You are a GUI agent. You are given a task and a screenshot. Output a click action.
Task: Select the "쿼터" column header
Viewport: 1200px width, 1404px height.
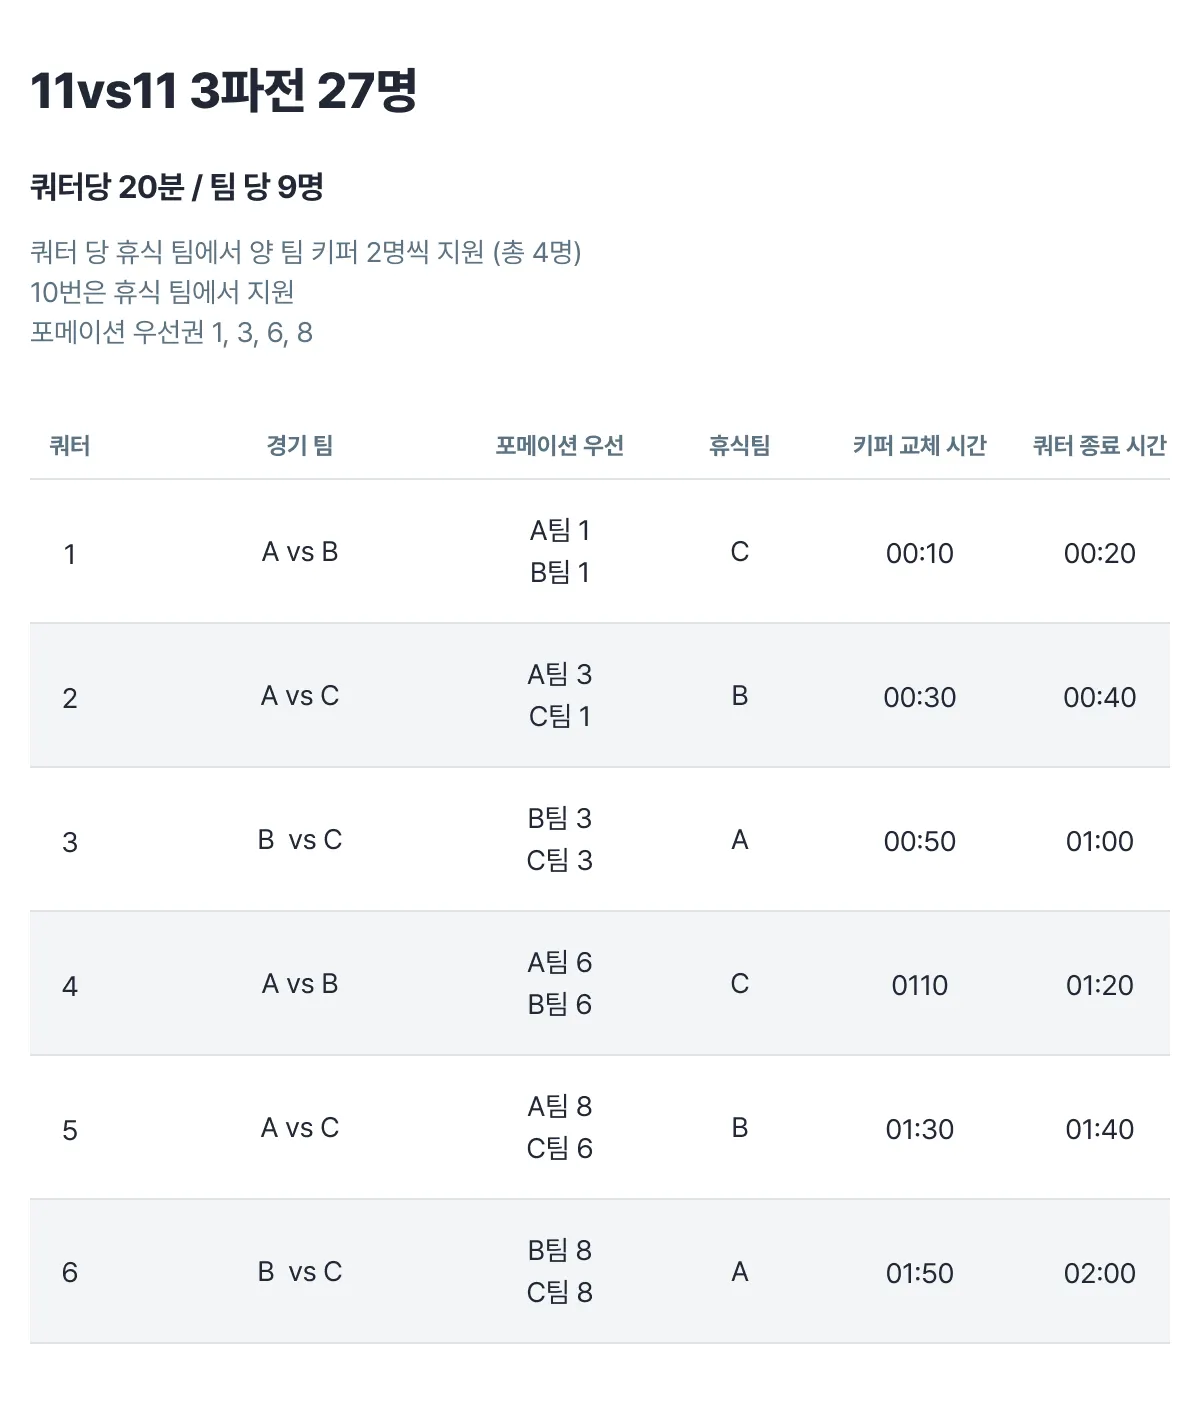tap(70, 445)
